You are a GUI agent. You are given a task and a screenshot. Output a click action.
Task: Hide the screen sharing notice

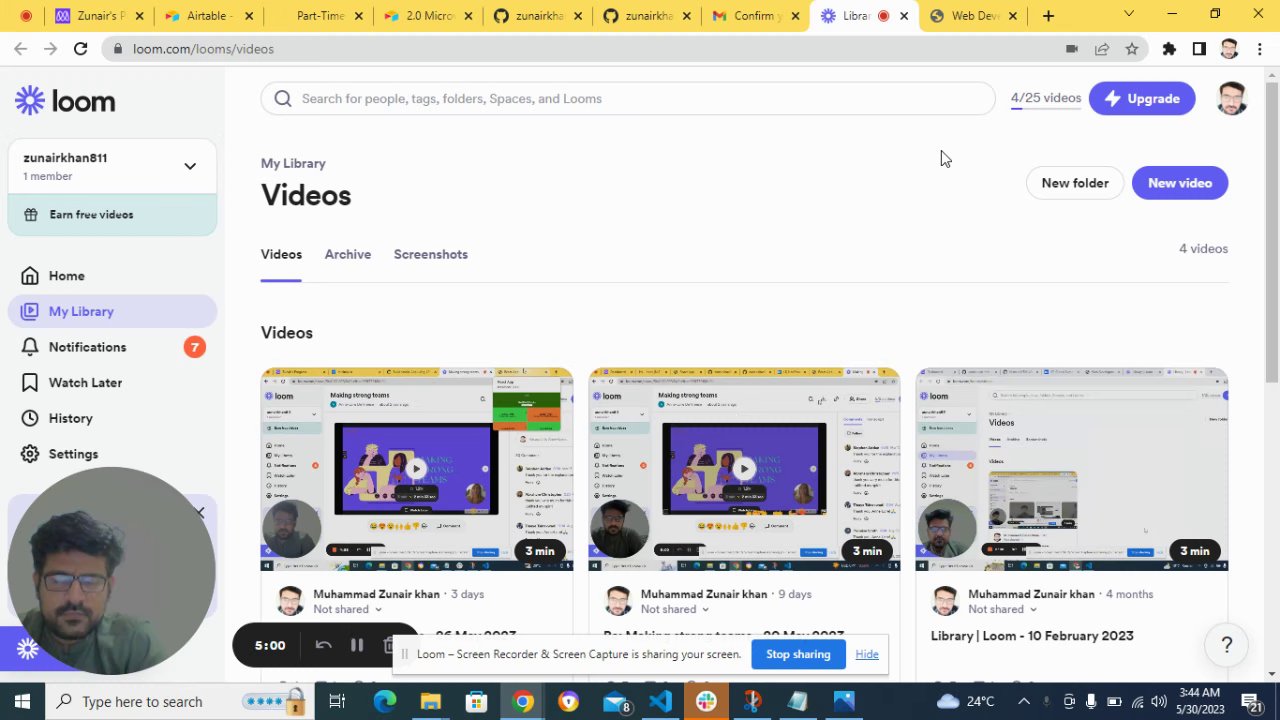pos(867,654)
